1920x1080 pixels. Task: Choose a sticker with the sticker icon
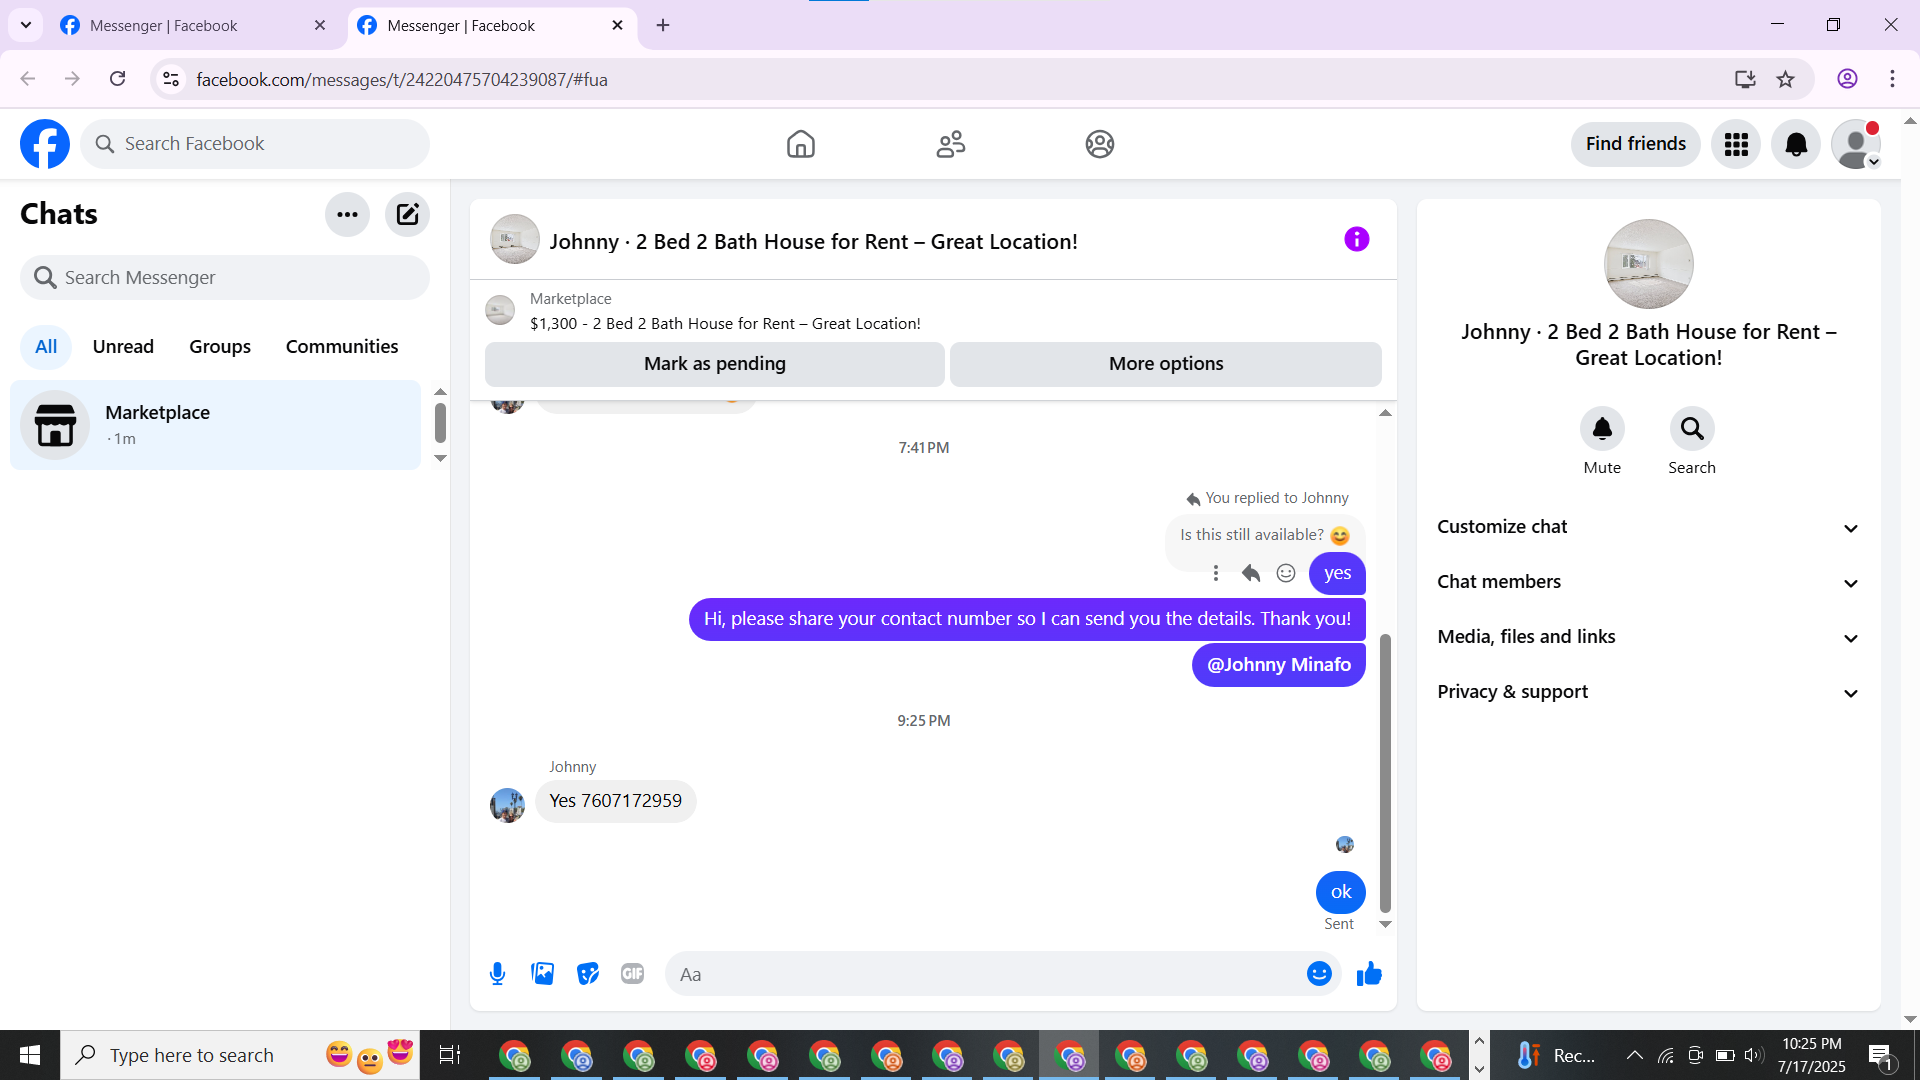[x=588, y=974]
